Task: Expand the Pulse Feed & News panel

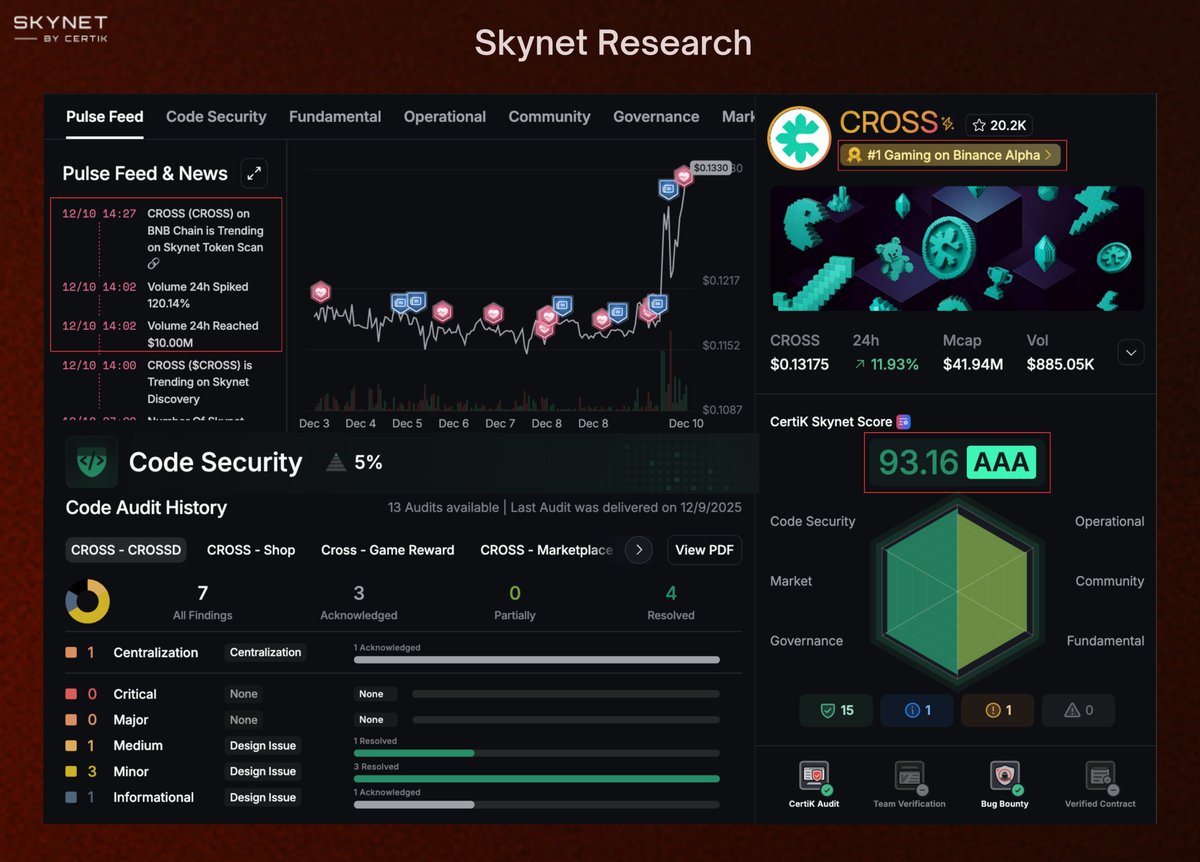Action: tap(254, 173)
